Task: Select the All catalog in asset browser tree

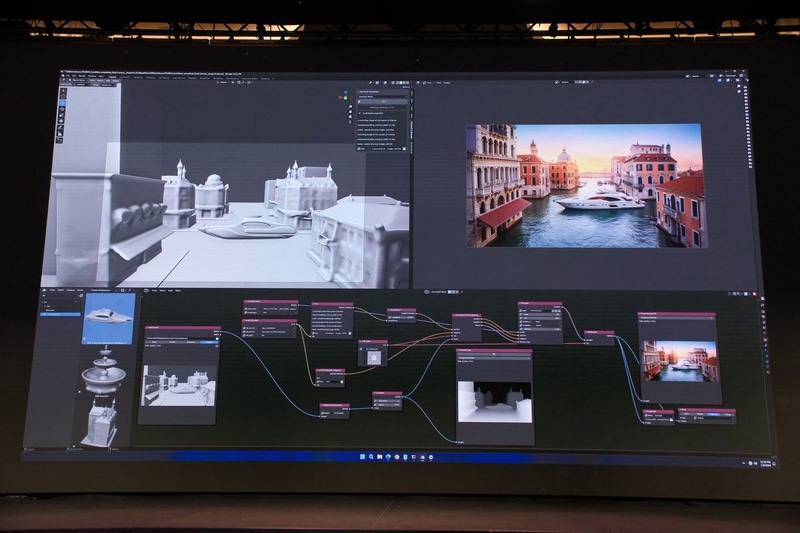Action: tap(47, 302)
